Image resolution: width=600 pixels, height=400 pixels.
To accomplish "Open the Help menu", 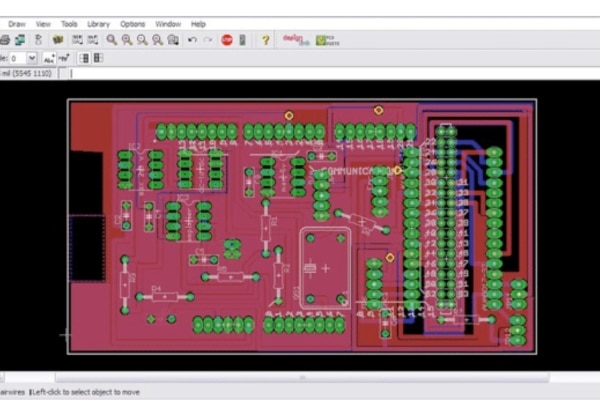I will coord(198,24).
